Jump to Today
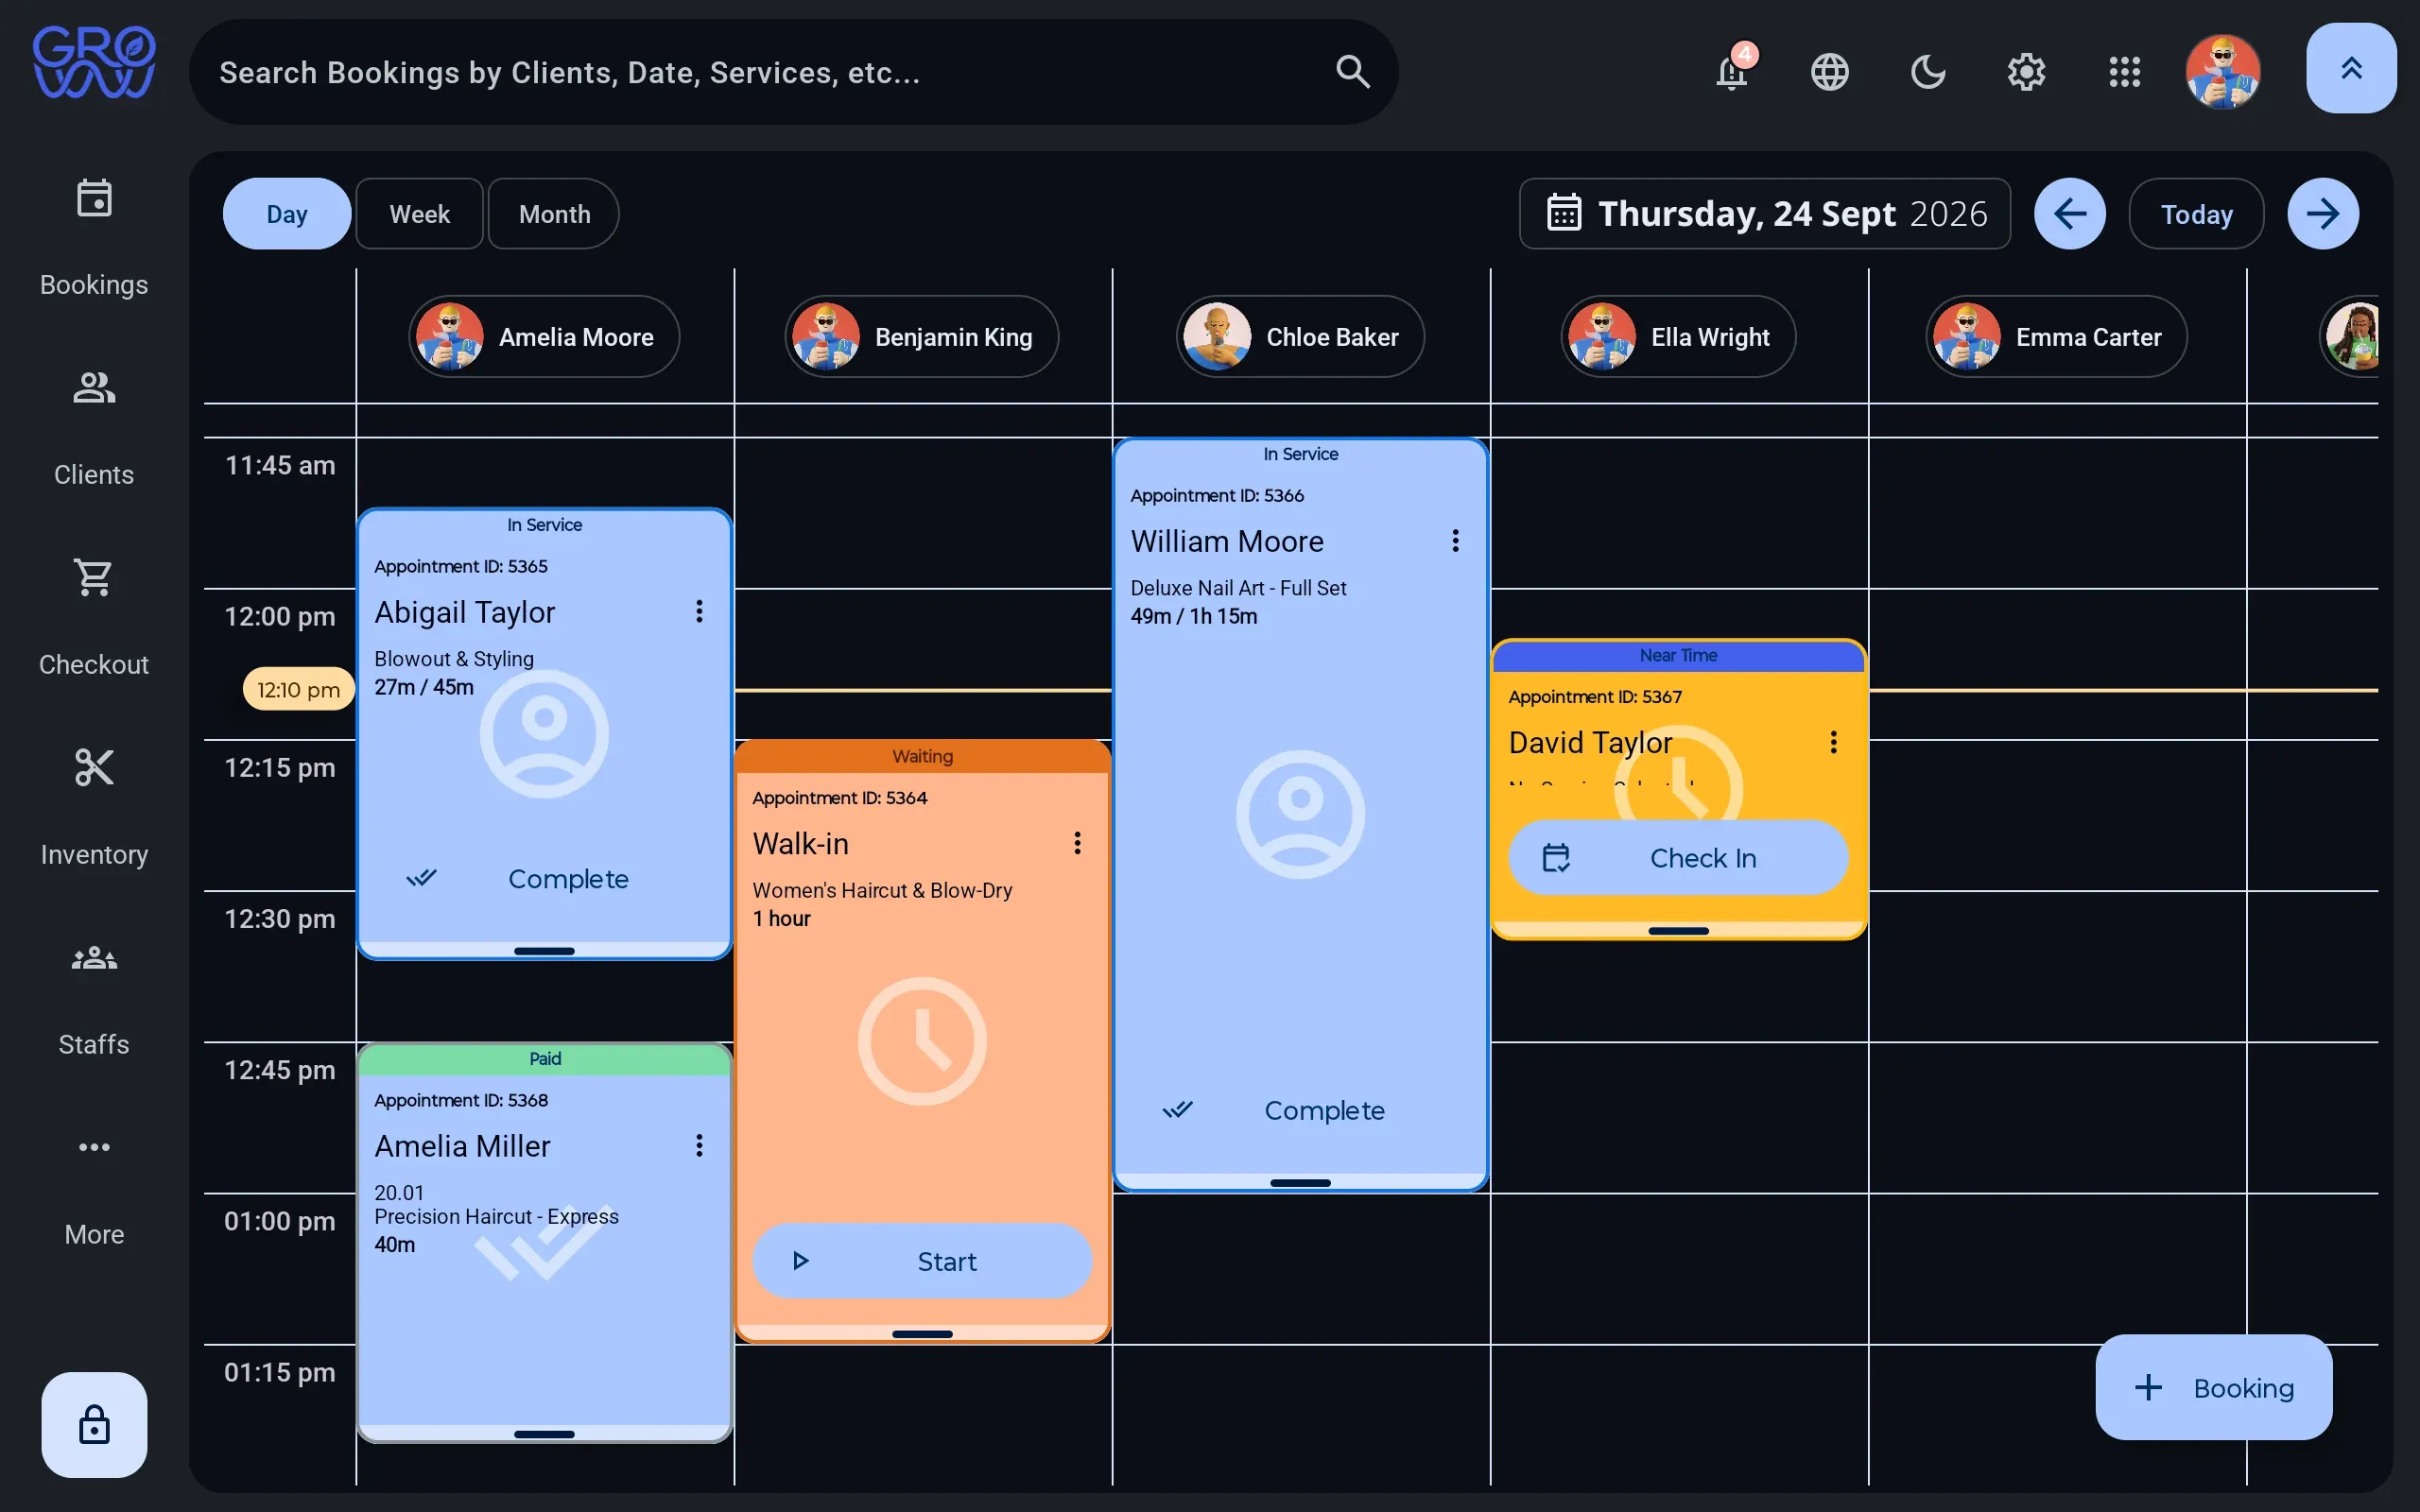The height and width of the screenshot is (1512, 2420). click(x=2196, y=214)
